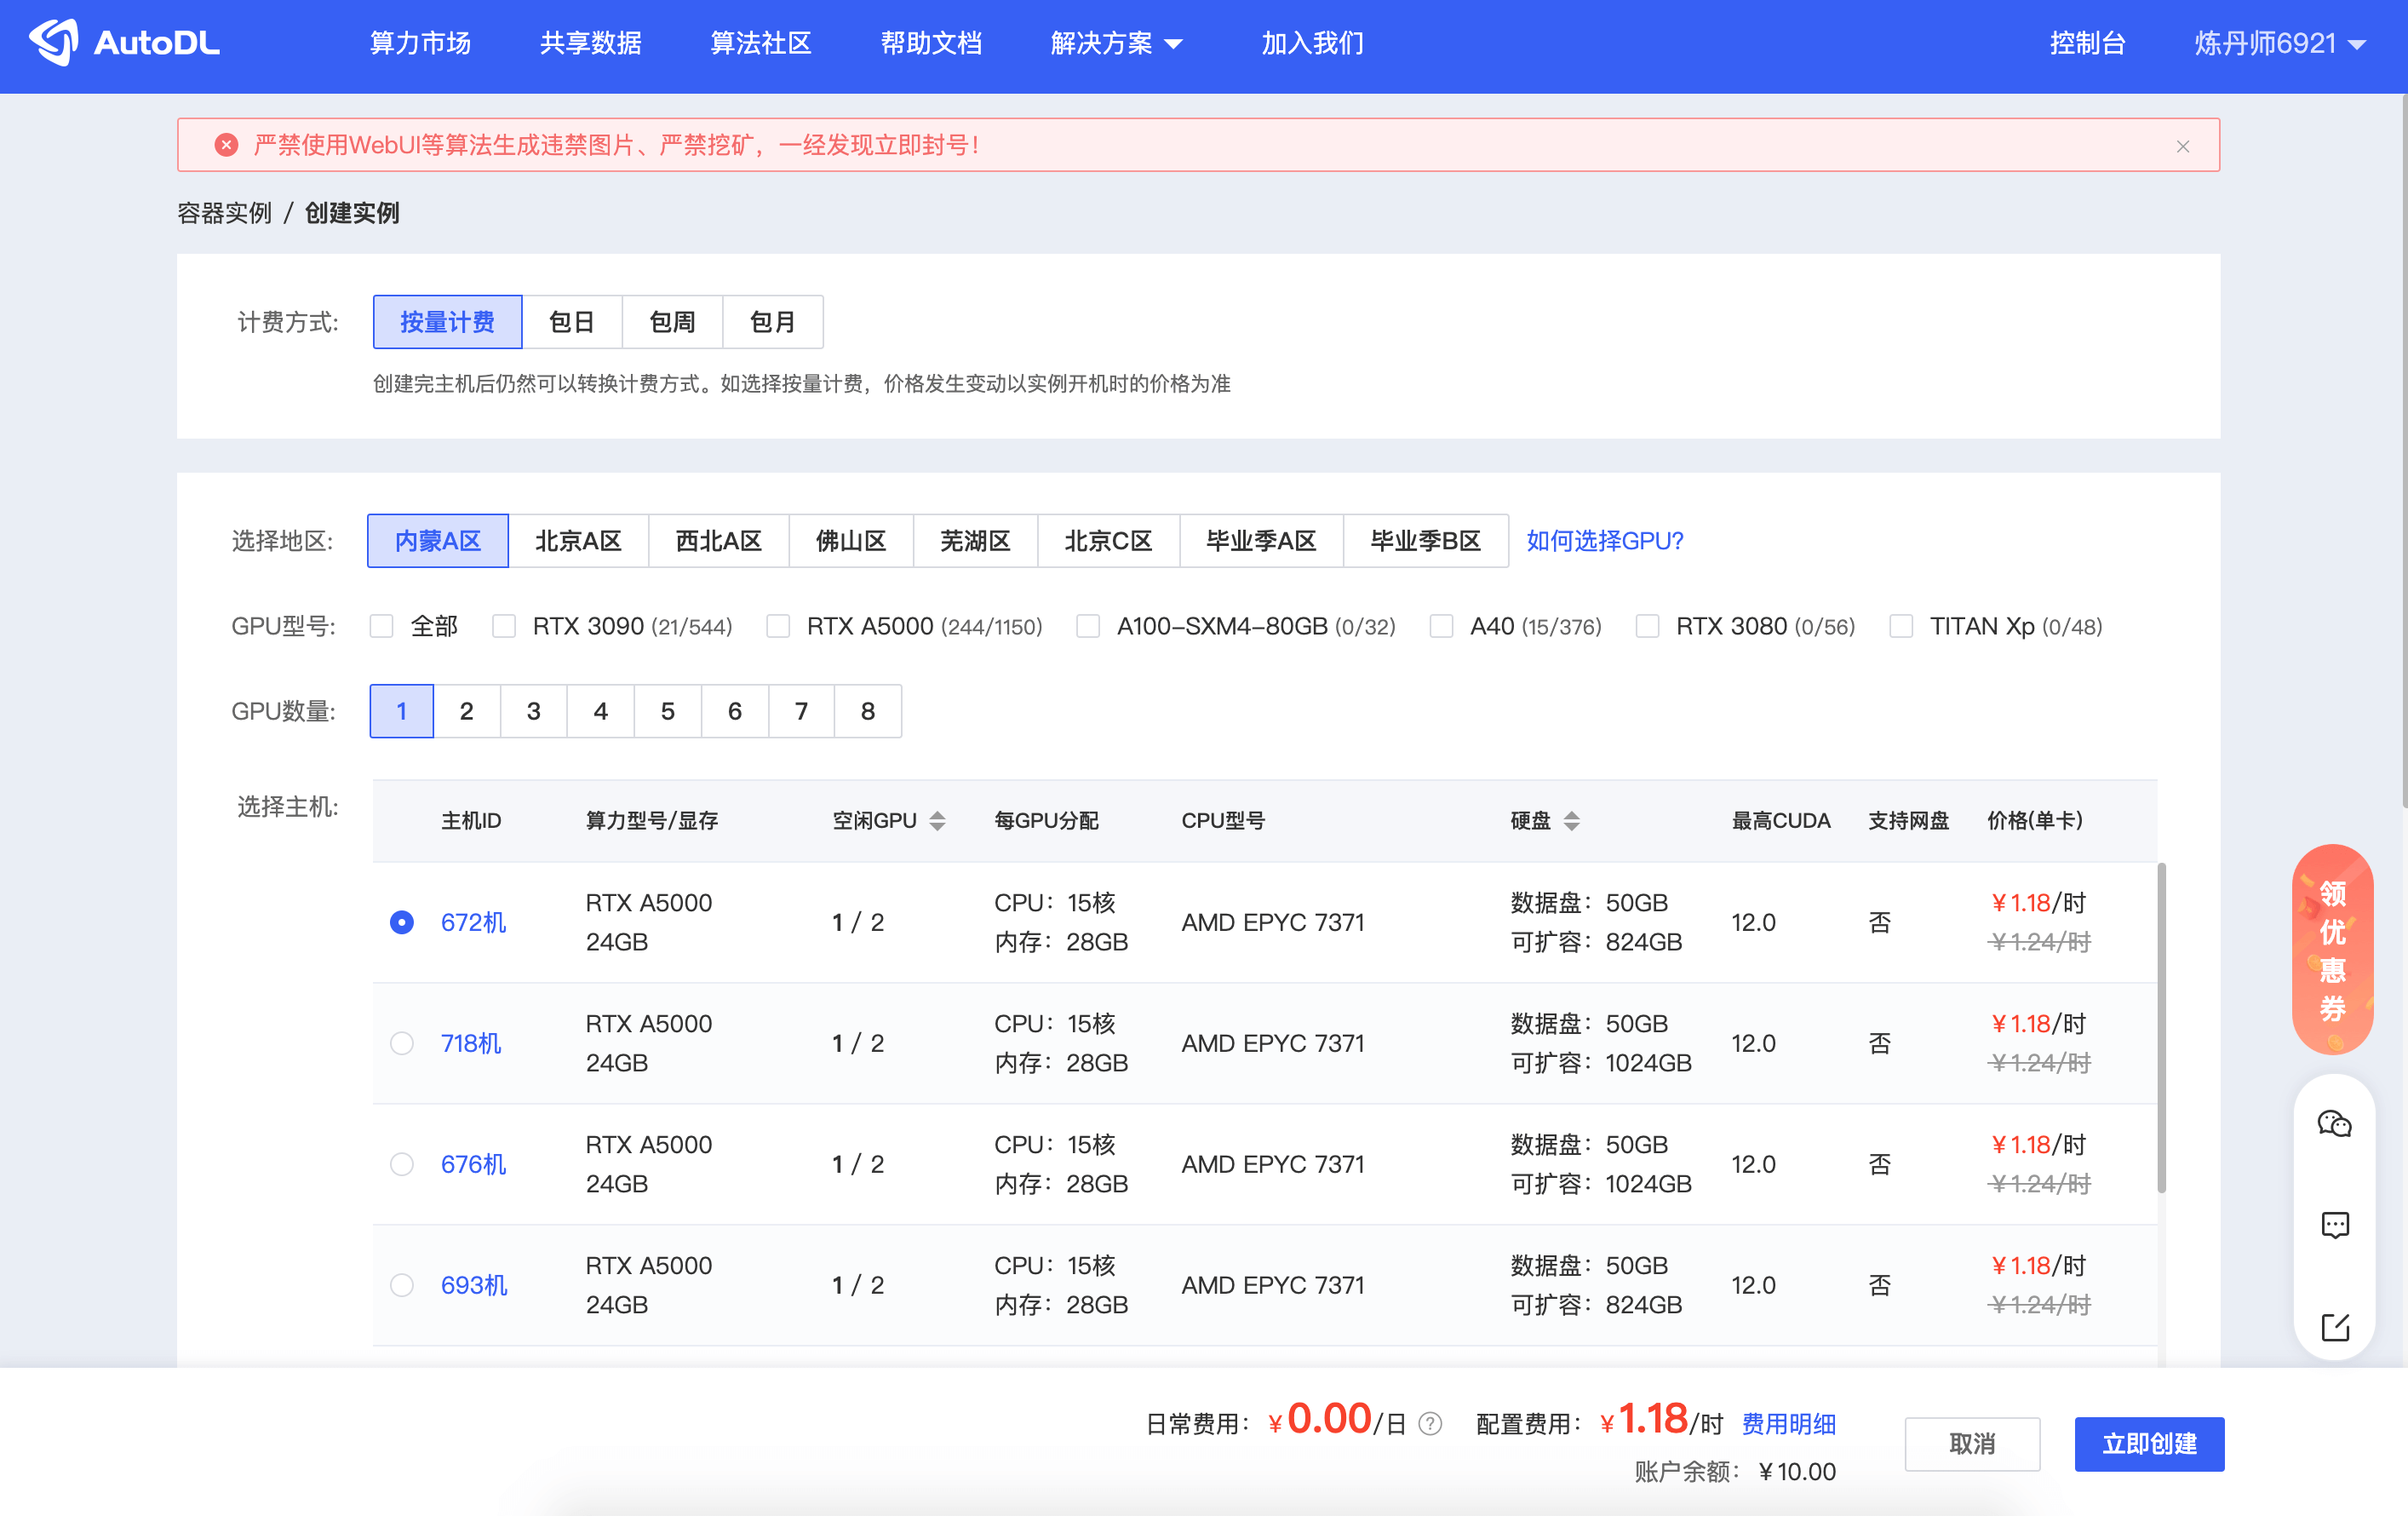Set GPU数量 to 5

click(x=668, y=711)
